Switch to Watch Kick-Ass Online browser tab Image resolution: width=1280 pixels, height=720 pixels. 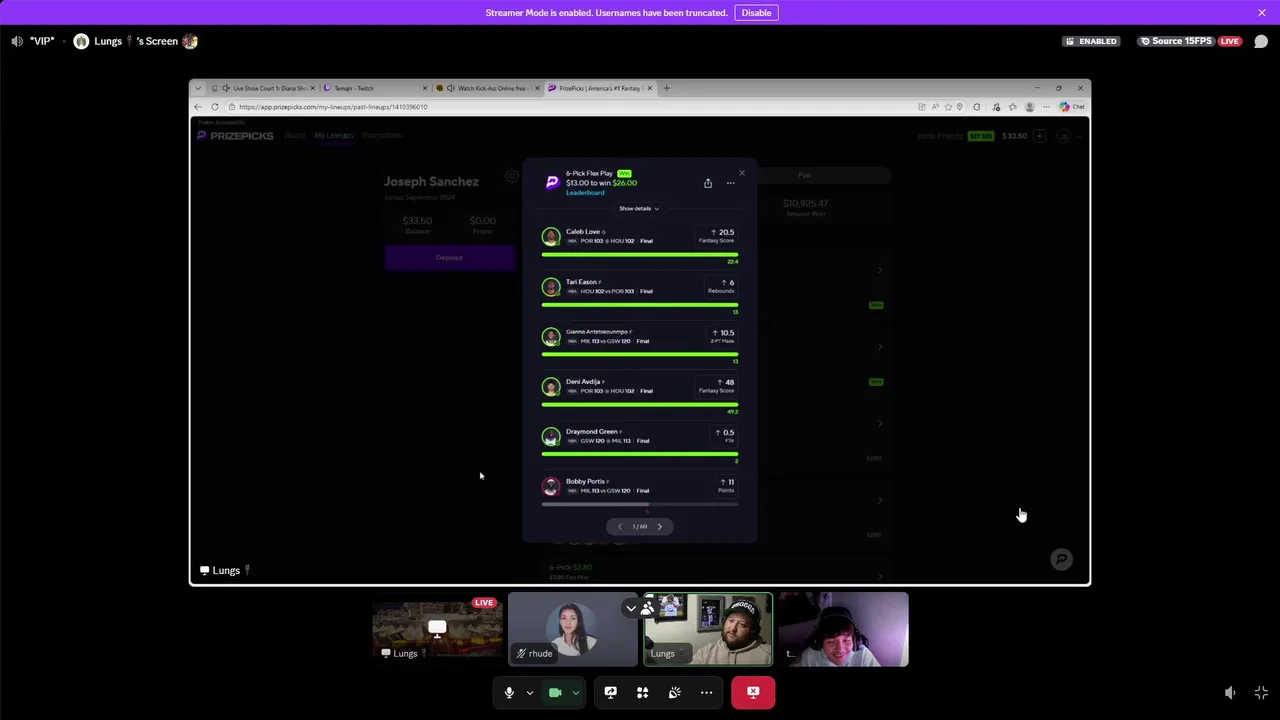(x=488, y=88)
